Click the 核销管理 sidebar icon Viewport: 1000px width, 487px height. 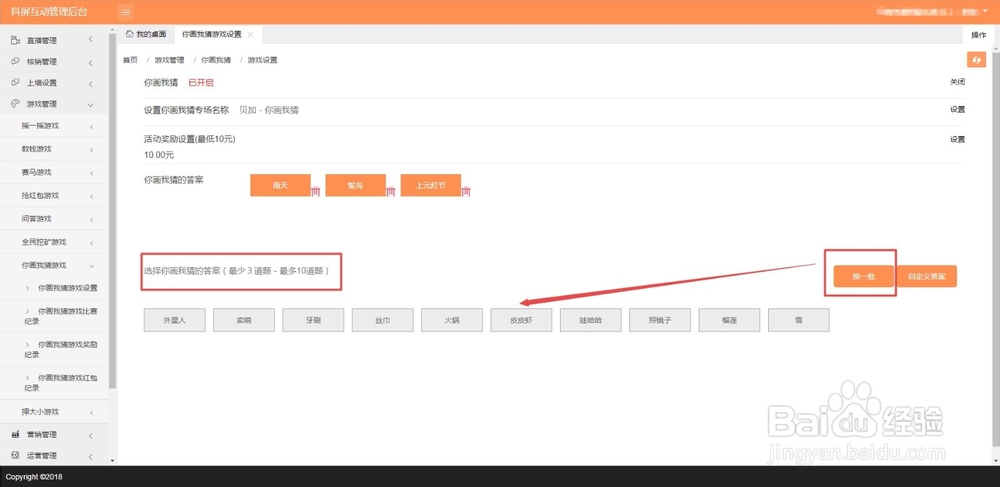(15, 62)
